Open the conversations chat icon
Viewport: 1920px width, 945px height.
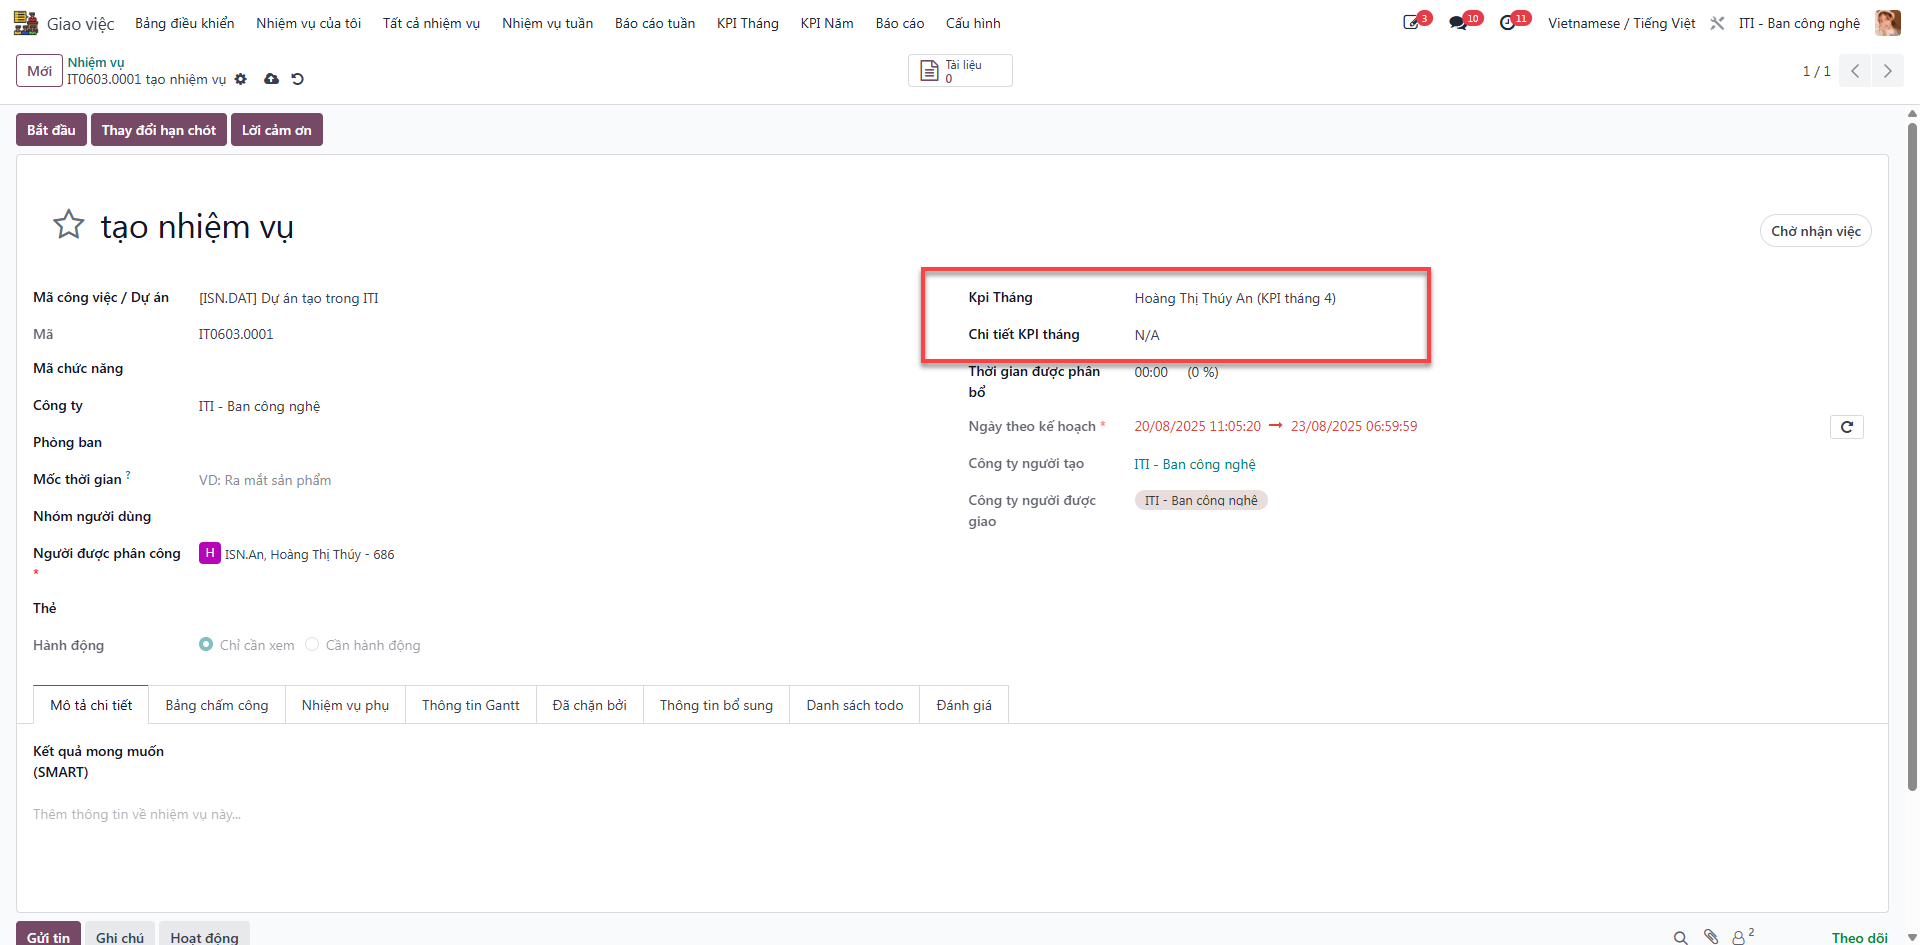[x=1458, y=23]
